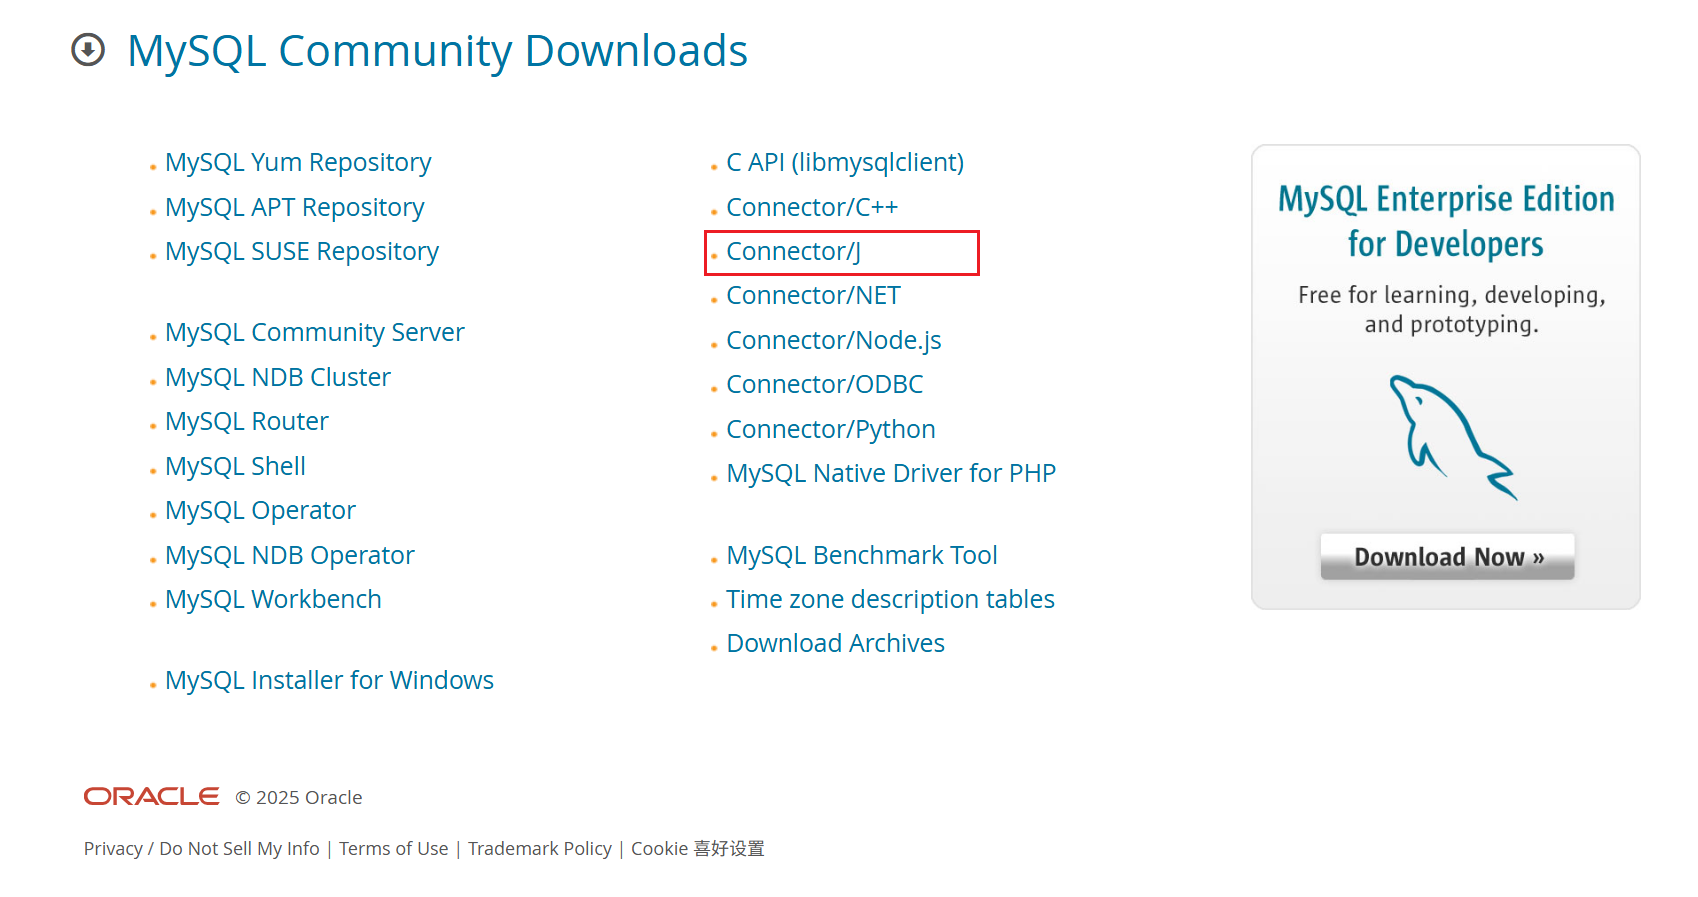The height and width of the screenshot is (897, 1698).
Task: Open Connector/Node.js link
Action: coord(834,340)
